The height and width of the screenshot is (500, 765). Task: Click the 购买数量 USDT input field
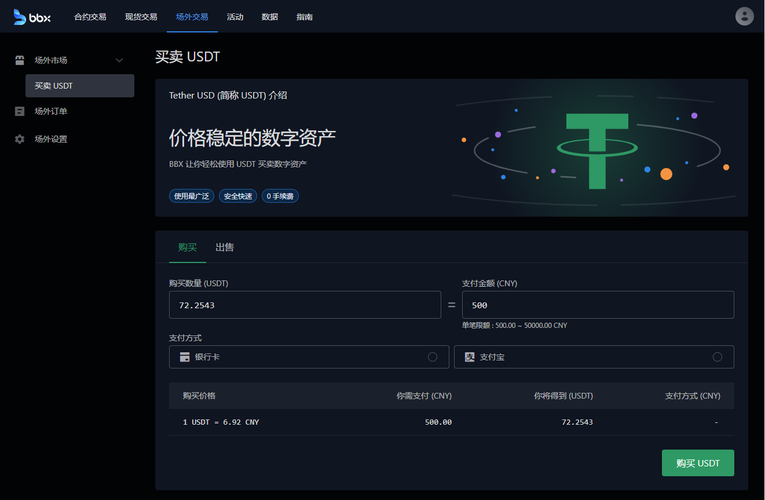[305, 305]
